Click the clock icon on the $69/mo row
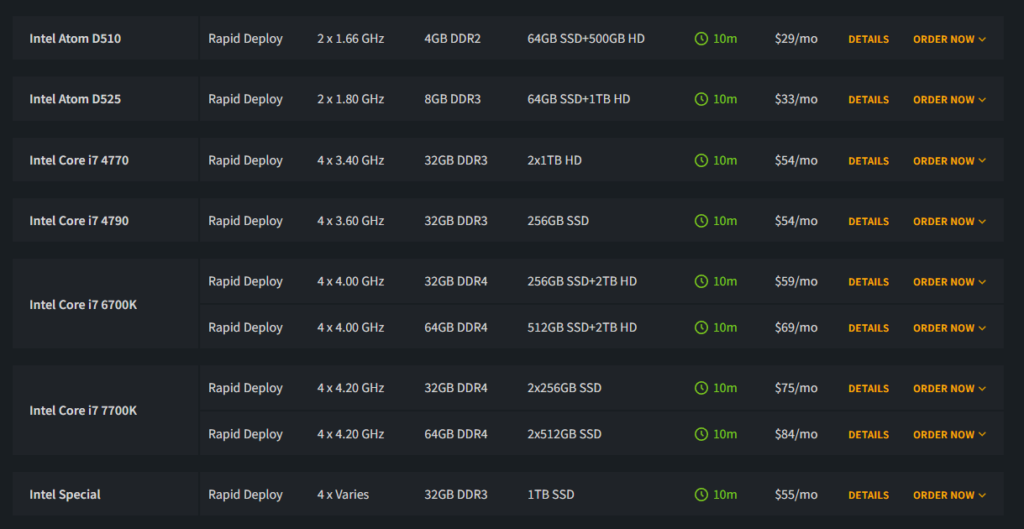1024x529 pixels. pyautogui.click(x=701, y=328)
